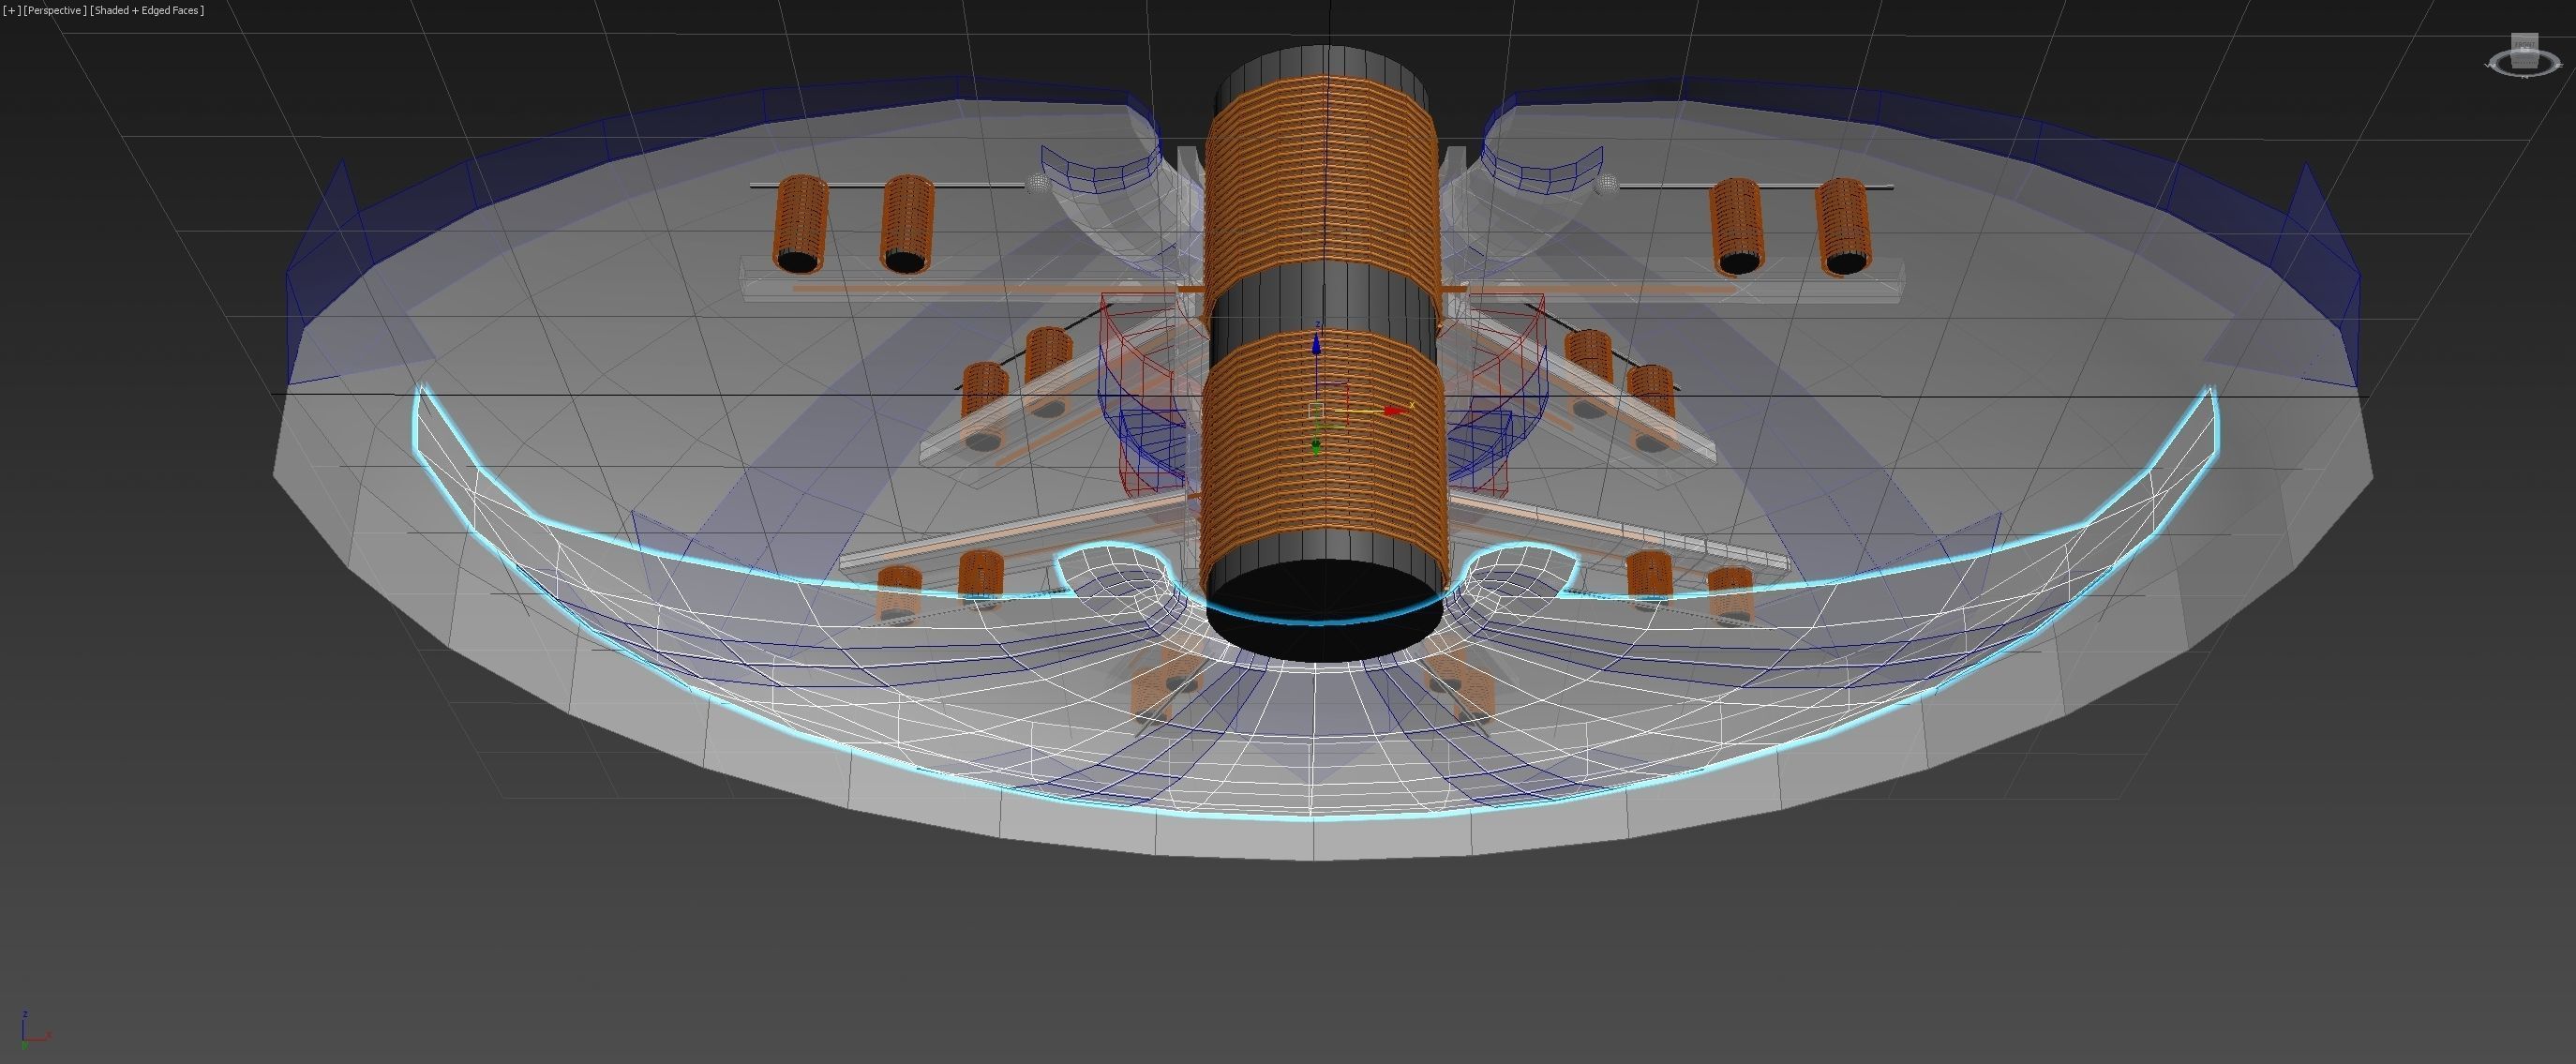The width and height of the screenshot is (2576, 1064).
Task: Open the [+] general viewport menu
Action: click(11, 10)
